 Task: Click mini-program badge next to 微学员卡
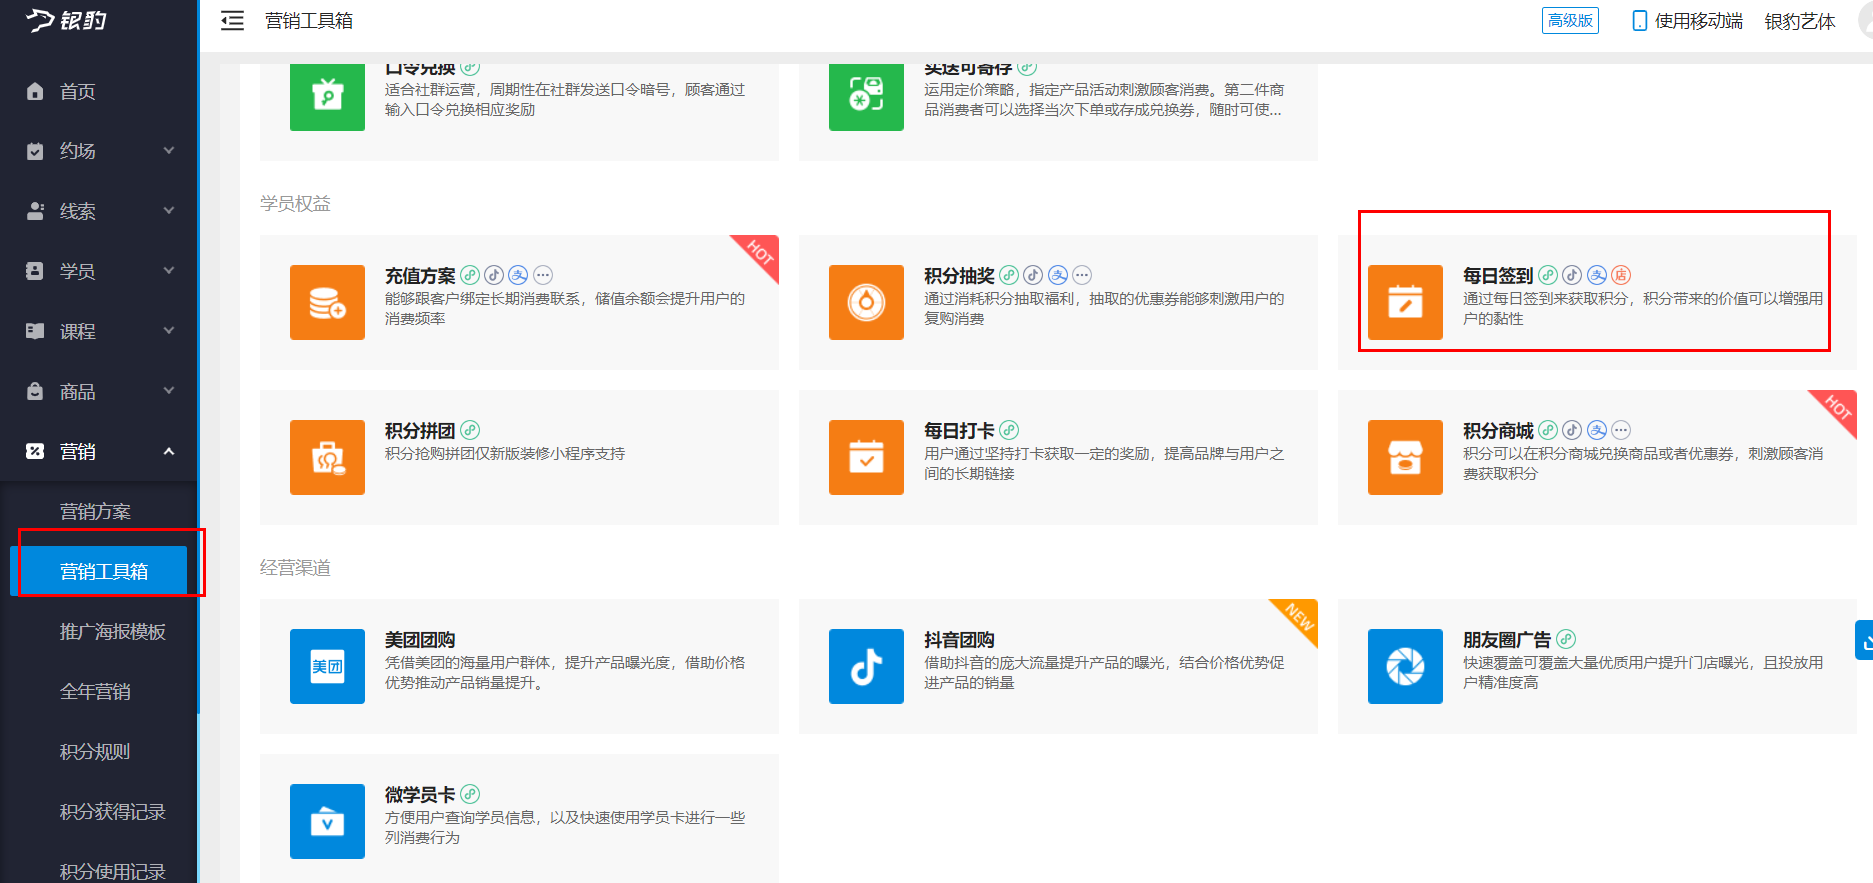click(x=470, y=794)
